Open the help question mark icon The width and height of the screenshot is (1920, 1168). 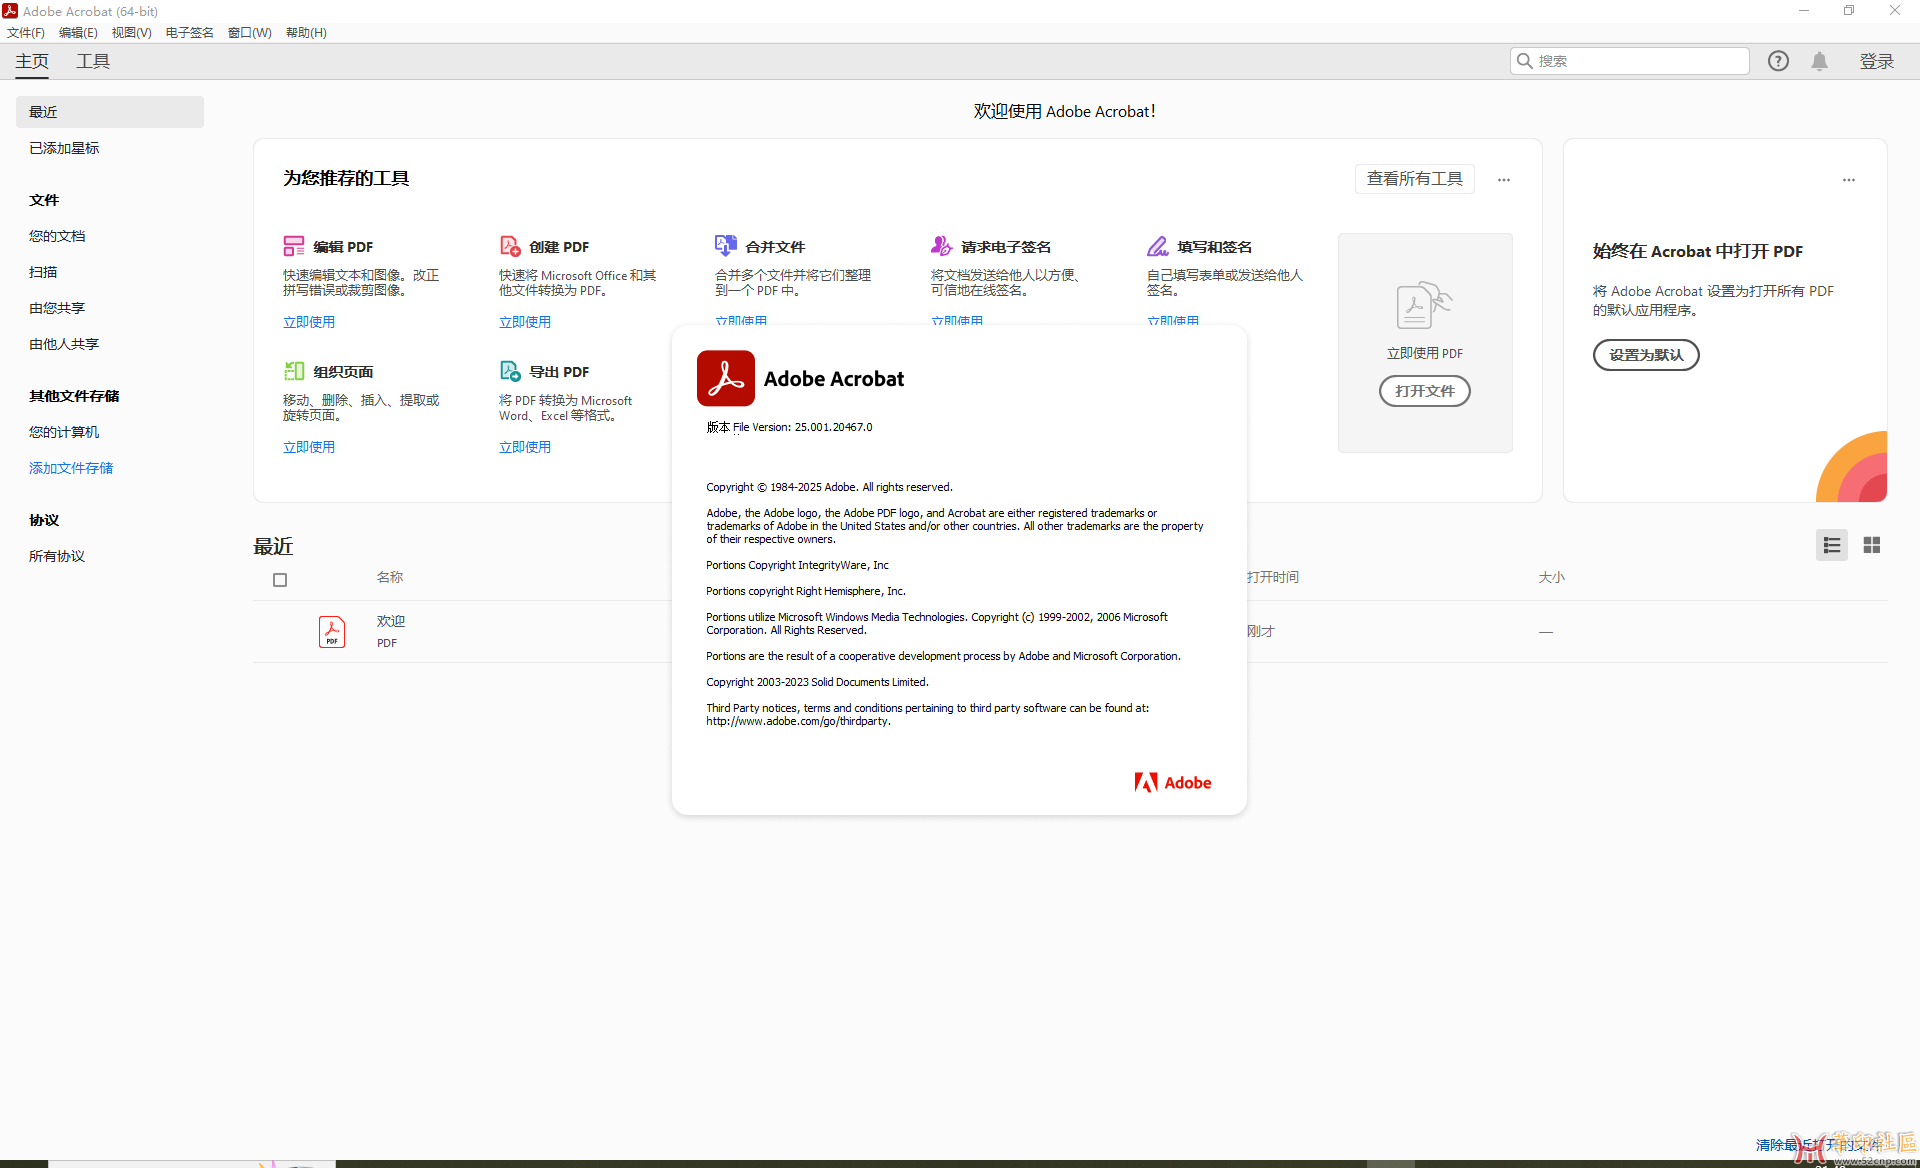[1778, 61]
